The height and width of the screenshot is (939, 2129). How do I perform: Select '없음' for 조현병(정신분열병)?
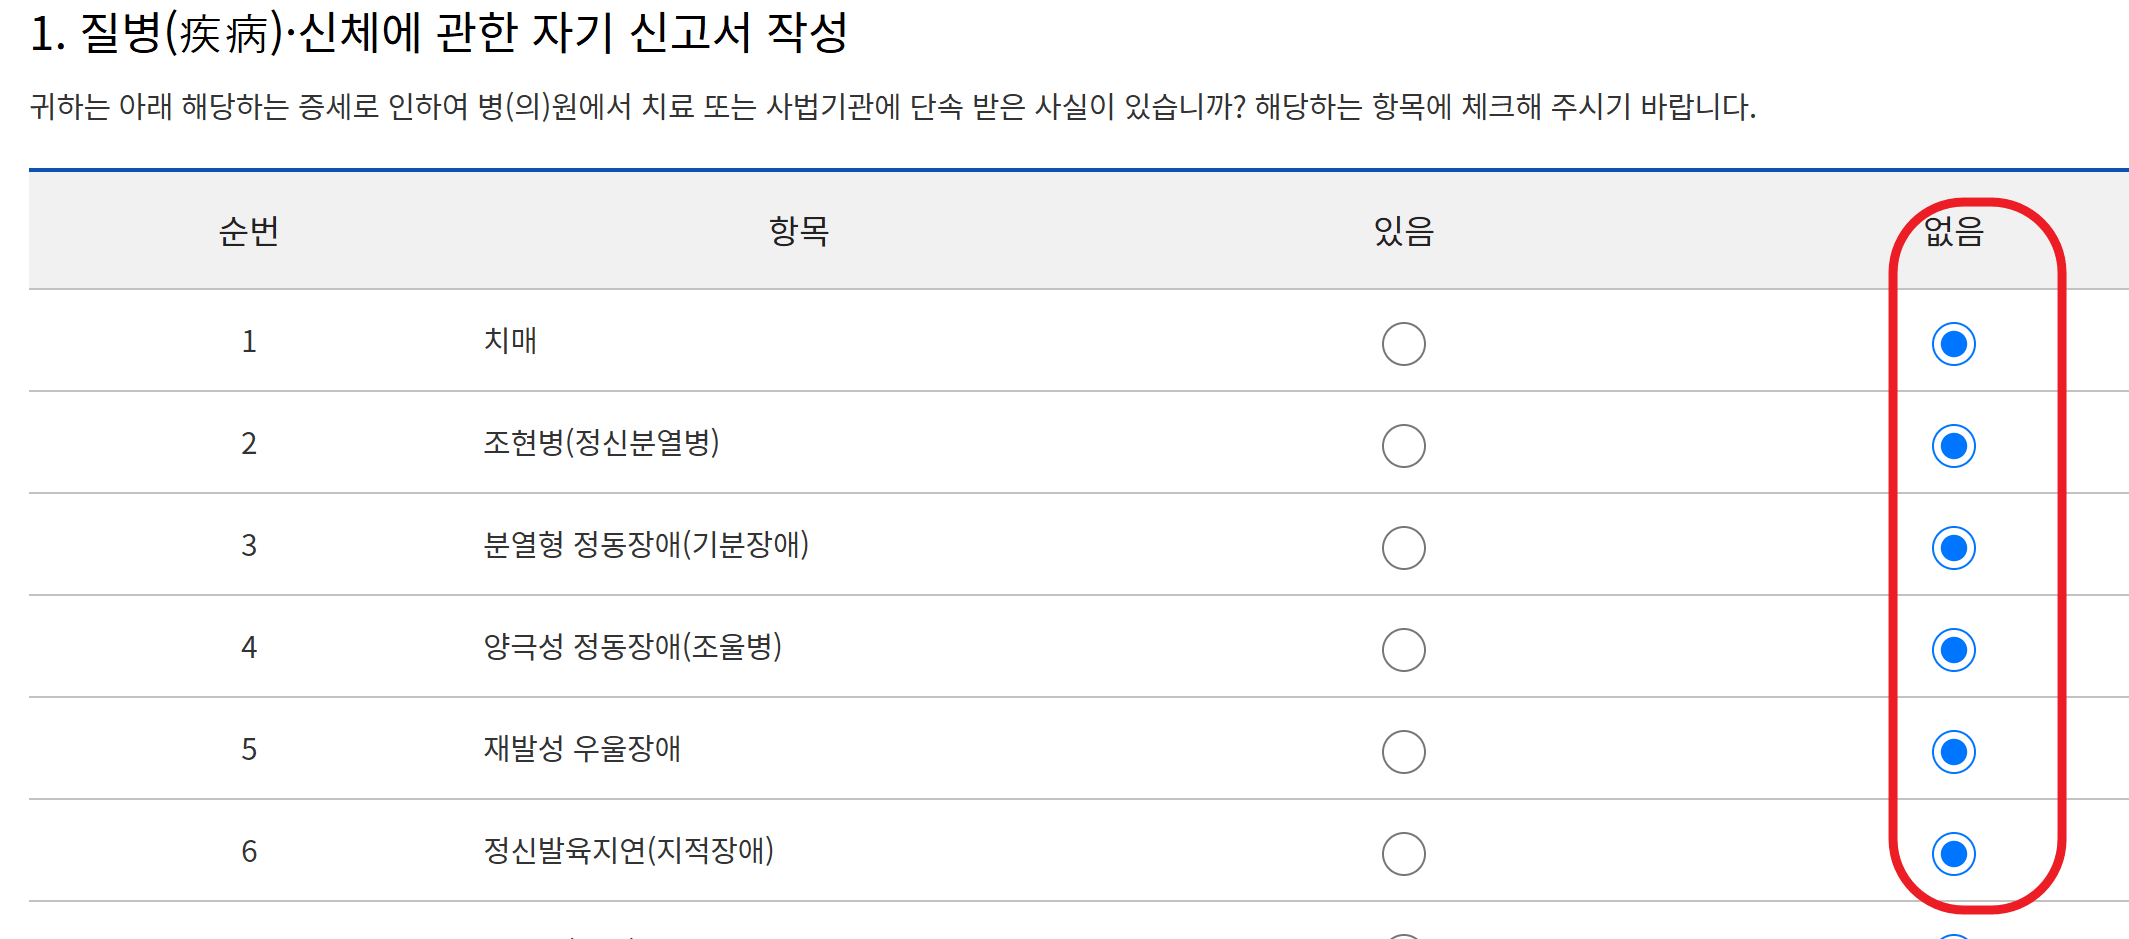[x=1952, y=446]
